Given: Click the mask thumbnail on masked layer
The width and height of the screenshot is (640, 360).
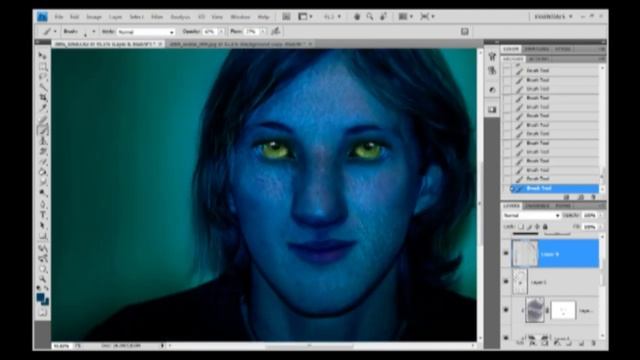Looking at the screenshot, I should [x=563, y=311].
